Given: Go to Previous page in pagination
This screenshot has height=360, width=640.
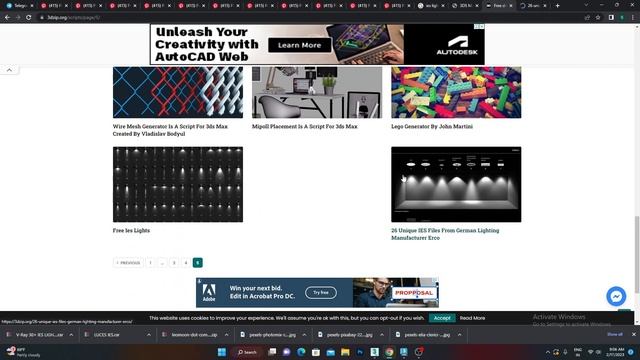Looking at the screenshot, I should [x=128, y=263].
